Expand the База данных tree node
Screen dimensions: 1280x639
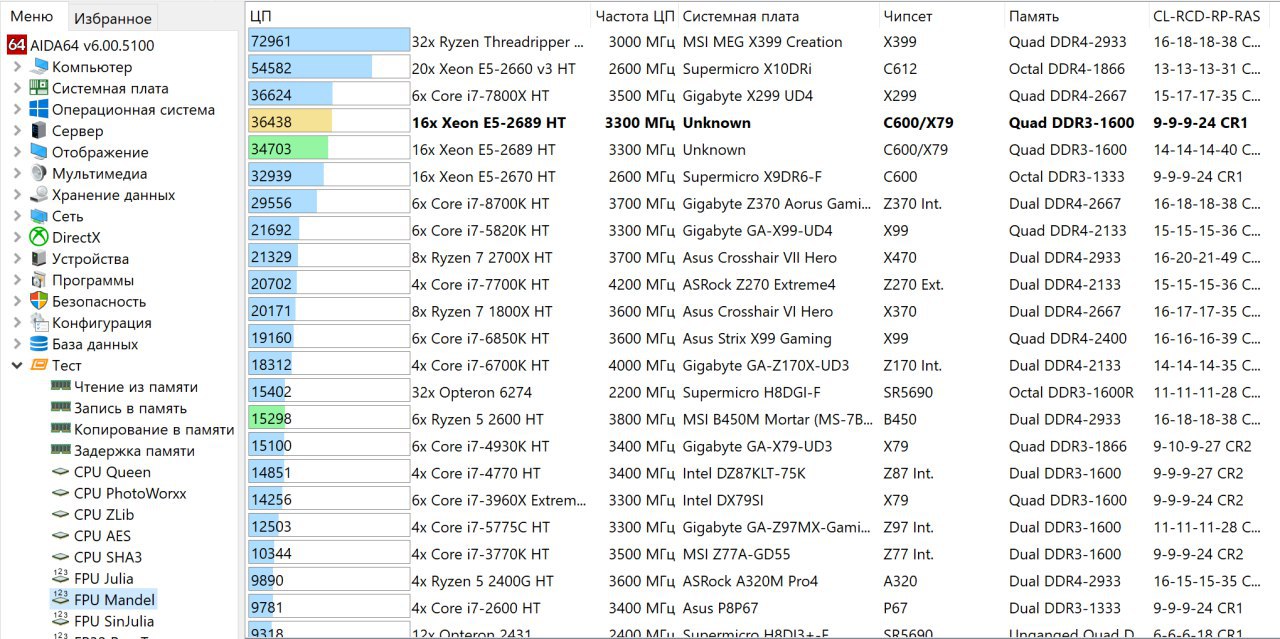pos(17,344)
